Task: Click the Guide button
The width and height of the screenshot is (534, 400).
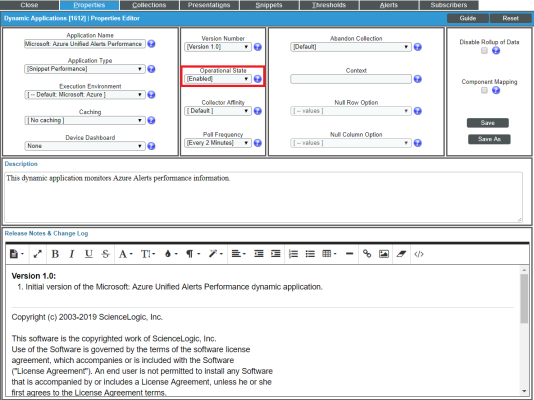Action: tap(468, 18)
